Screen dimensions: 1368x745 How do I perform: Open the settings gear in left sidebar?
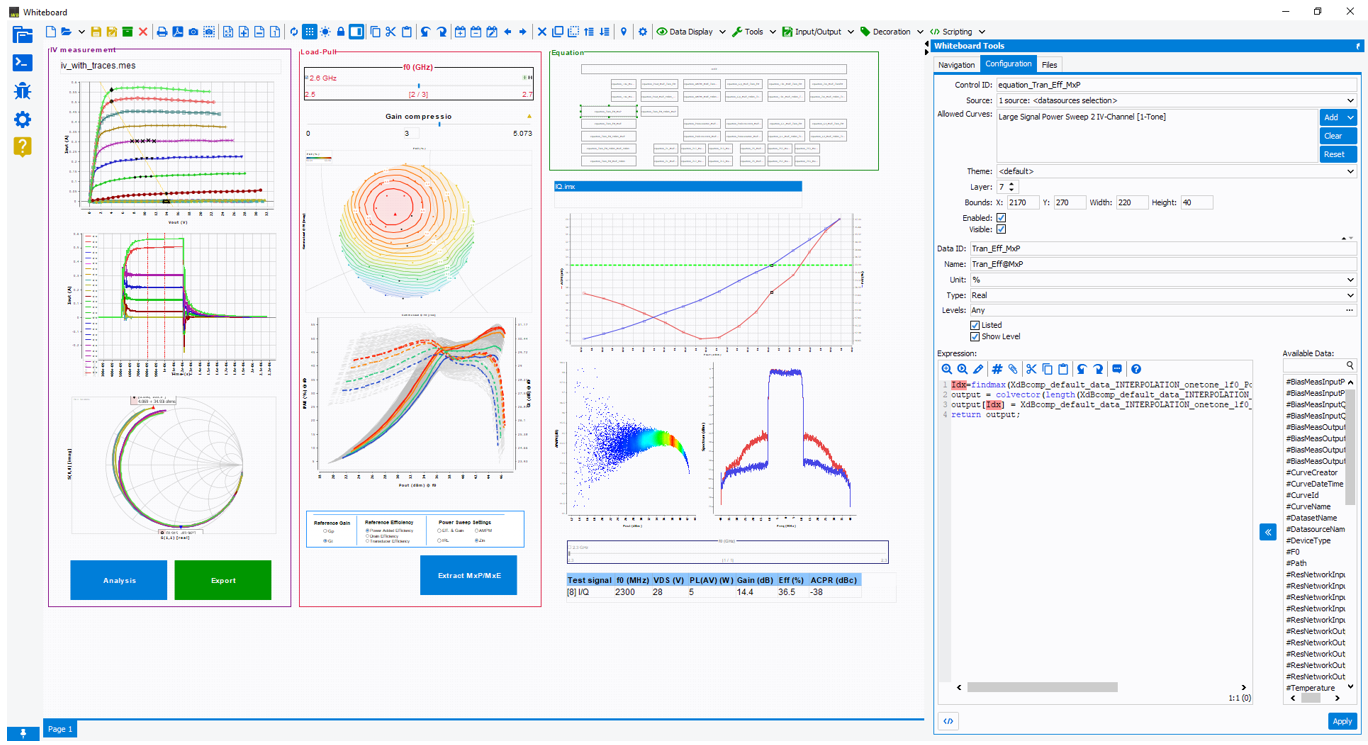point(22,119)
